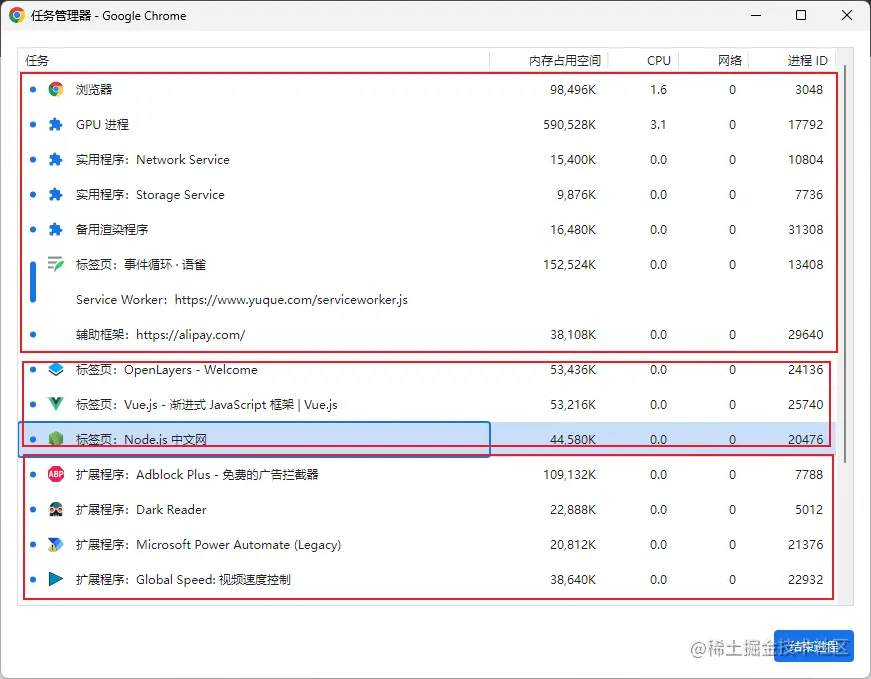Select the Adblock Plus extension row text
The height and width of the screenshot is (679, 871).
tap(197, 475)
